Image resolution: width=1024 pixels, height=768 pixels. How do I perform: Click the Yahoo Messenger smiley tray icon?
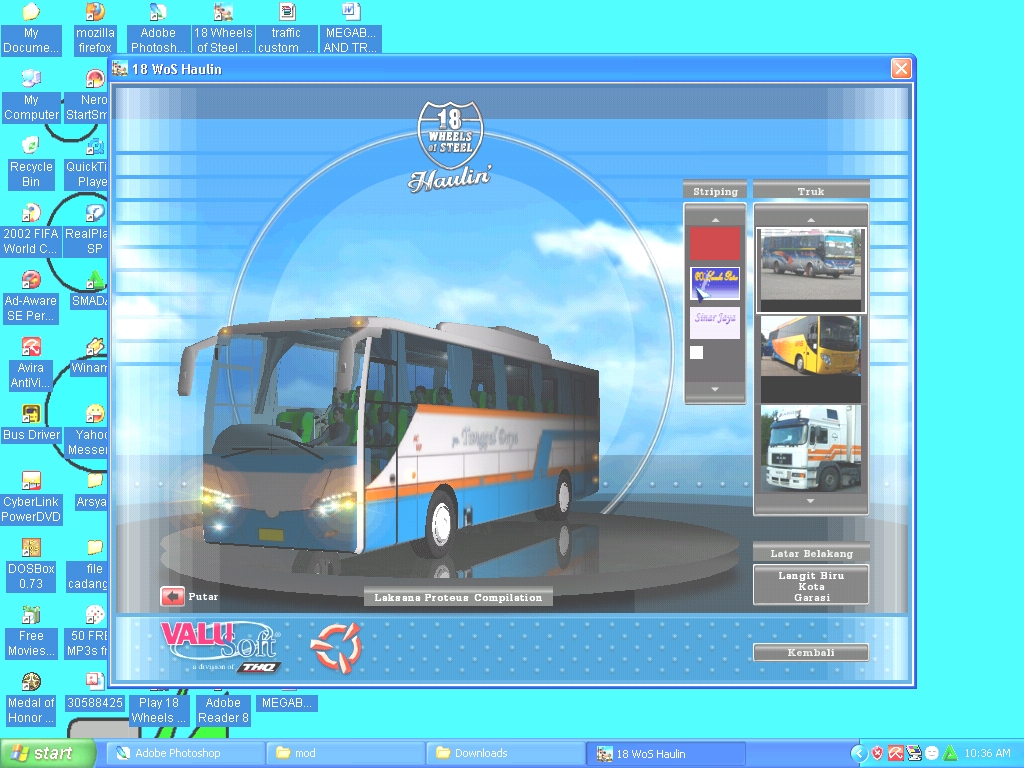(x=932, y=754)
